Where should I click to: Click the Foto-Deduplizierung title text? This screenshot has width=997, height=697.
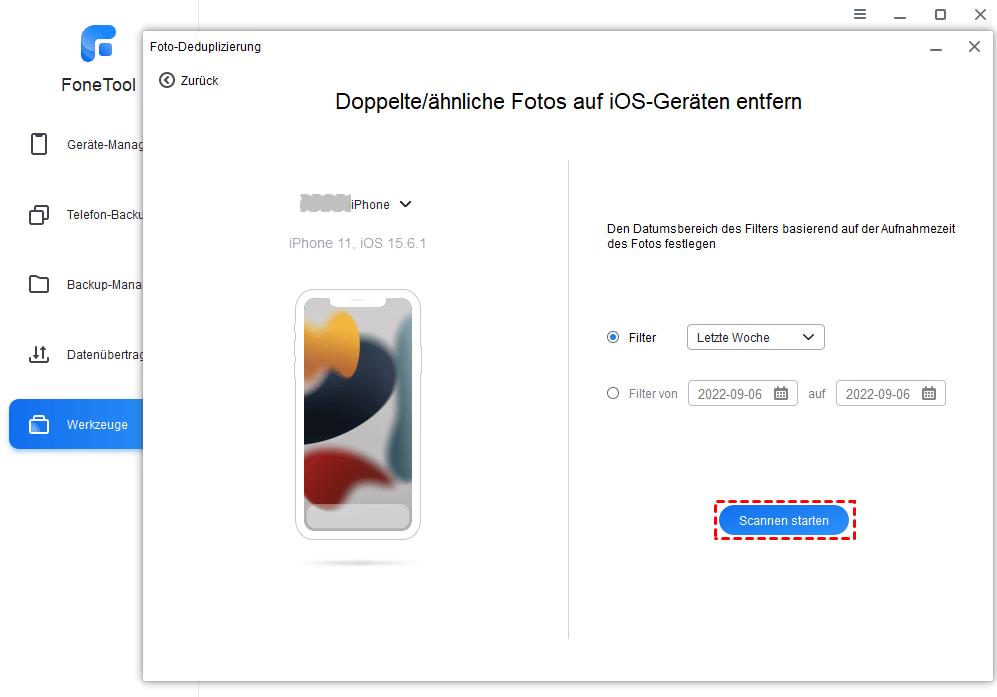point(205,47)
